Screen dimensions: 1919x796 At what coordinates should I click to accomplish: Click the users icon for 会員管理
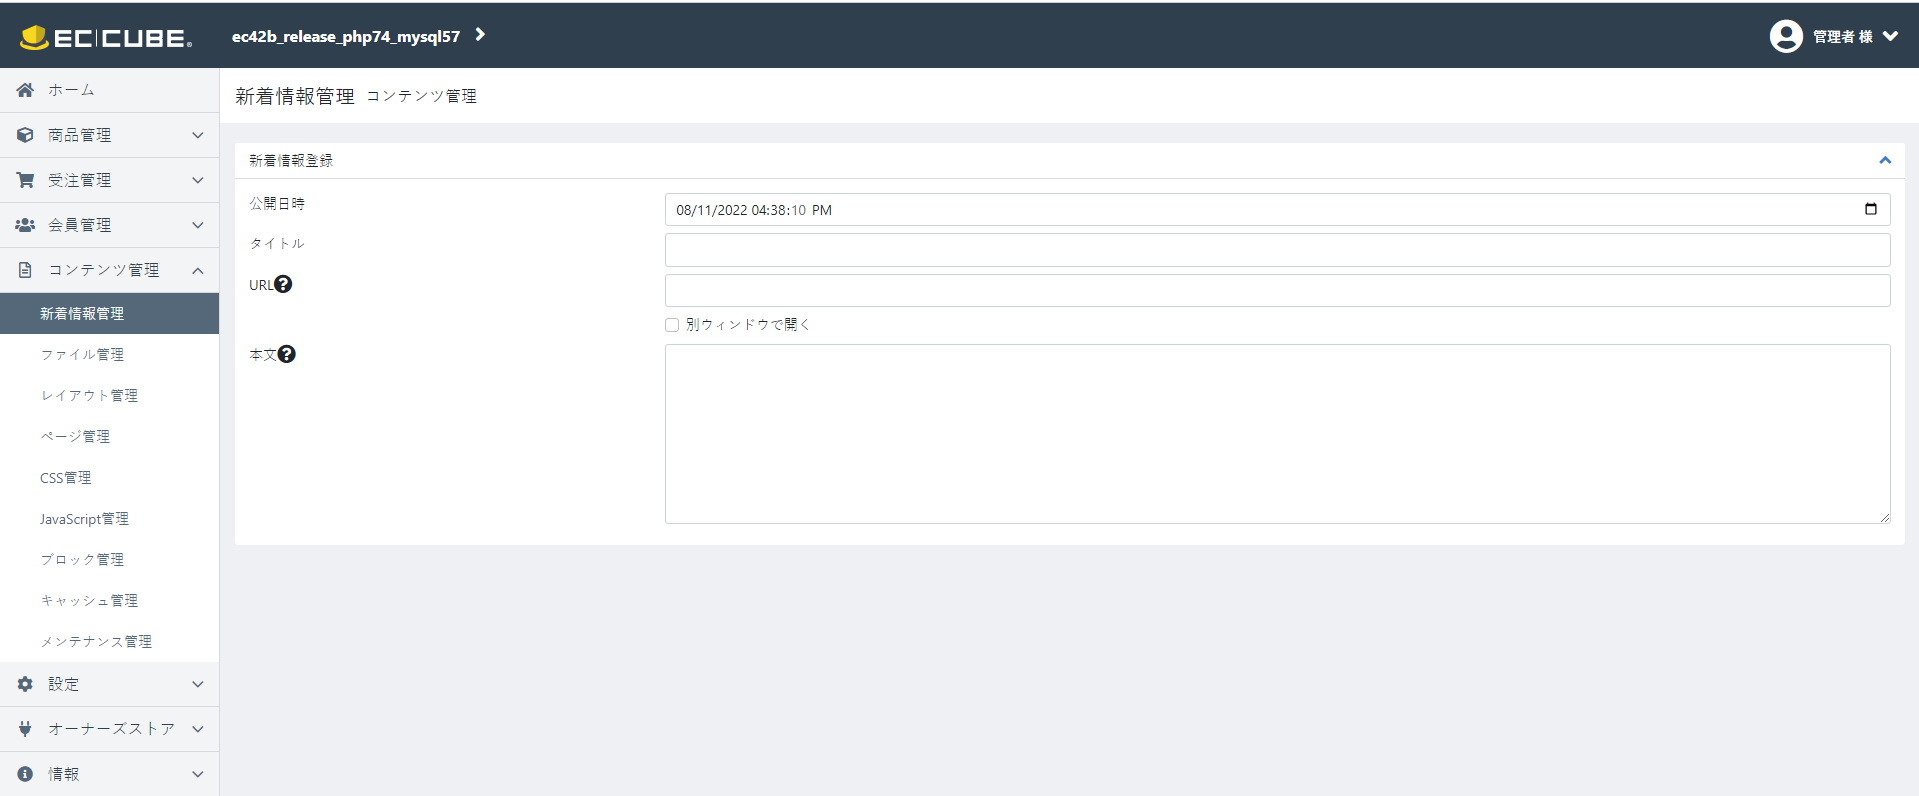(25, 225)
